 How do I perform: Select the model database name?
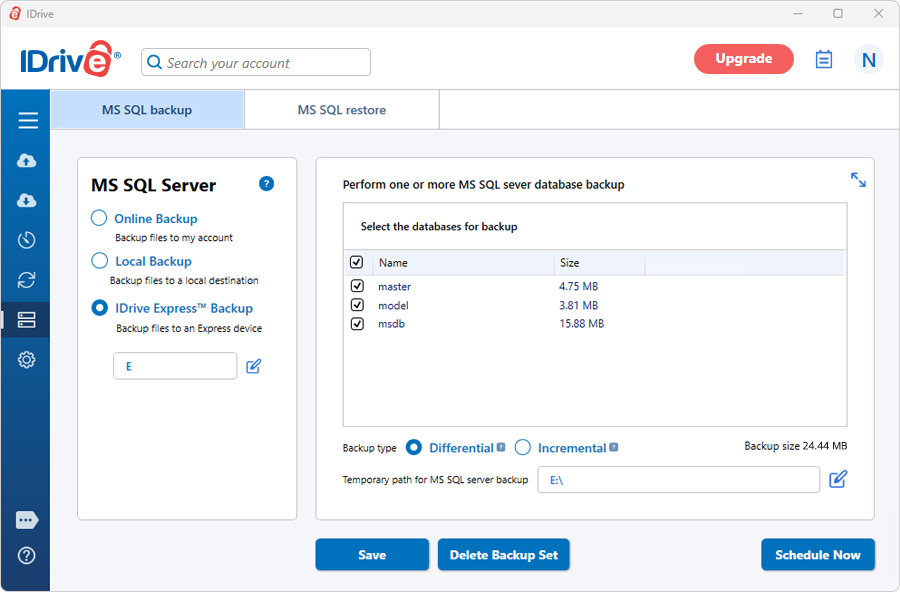tap(393, 305)
